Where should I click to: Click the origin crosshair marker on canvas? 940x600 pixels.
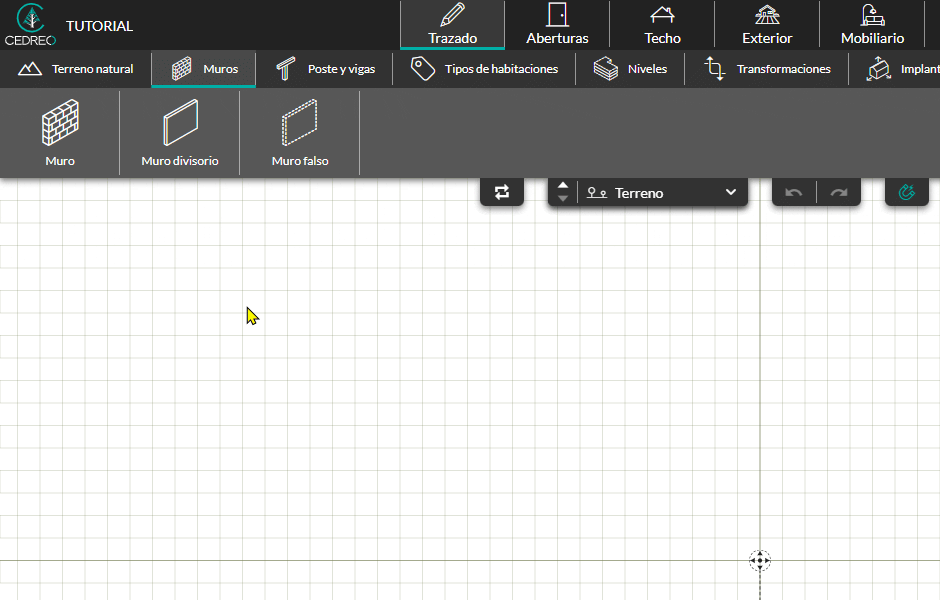point(760,560)
